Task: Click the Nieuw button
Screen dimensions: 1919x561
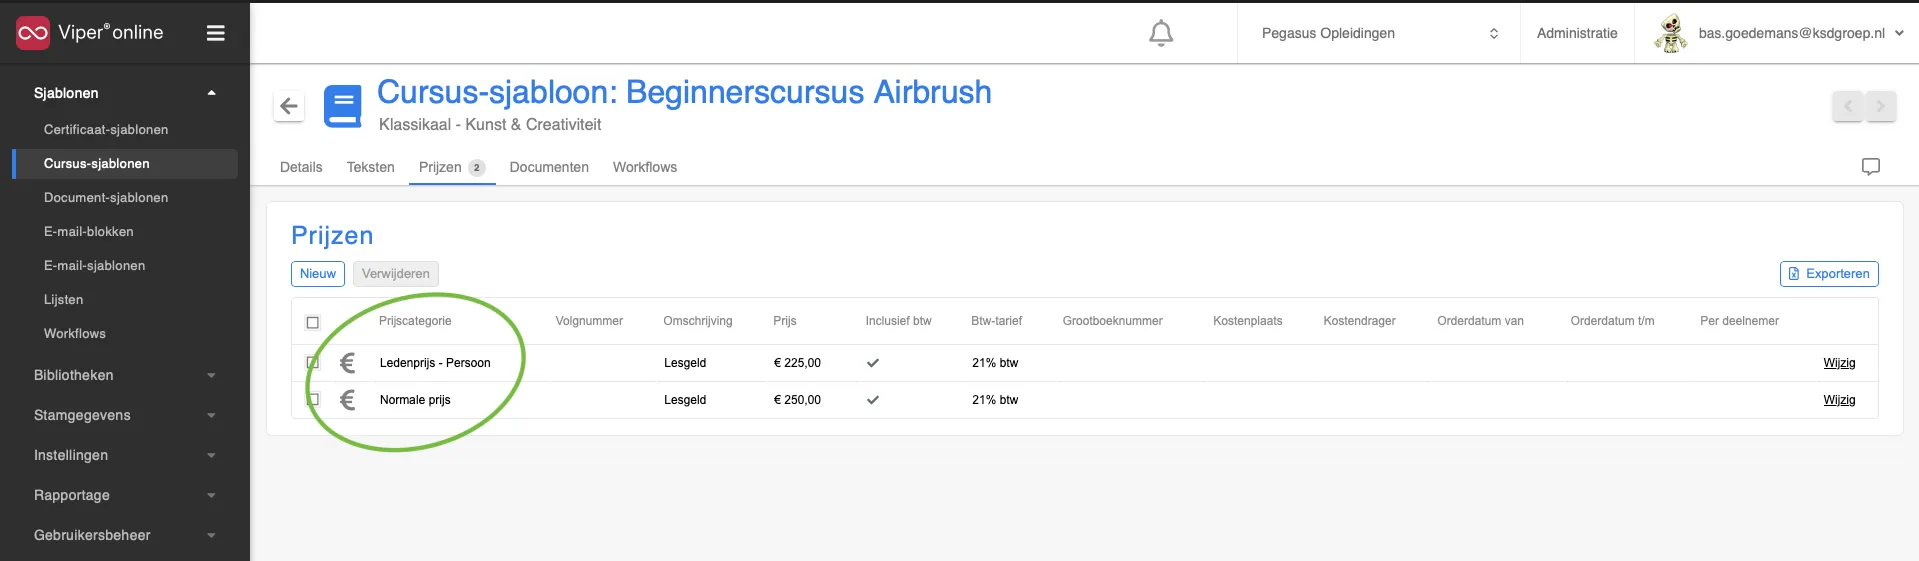Action: [318, 274]
